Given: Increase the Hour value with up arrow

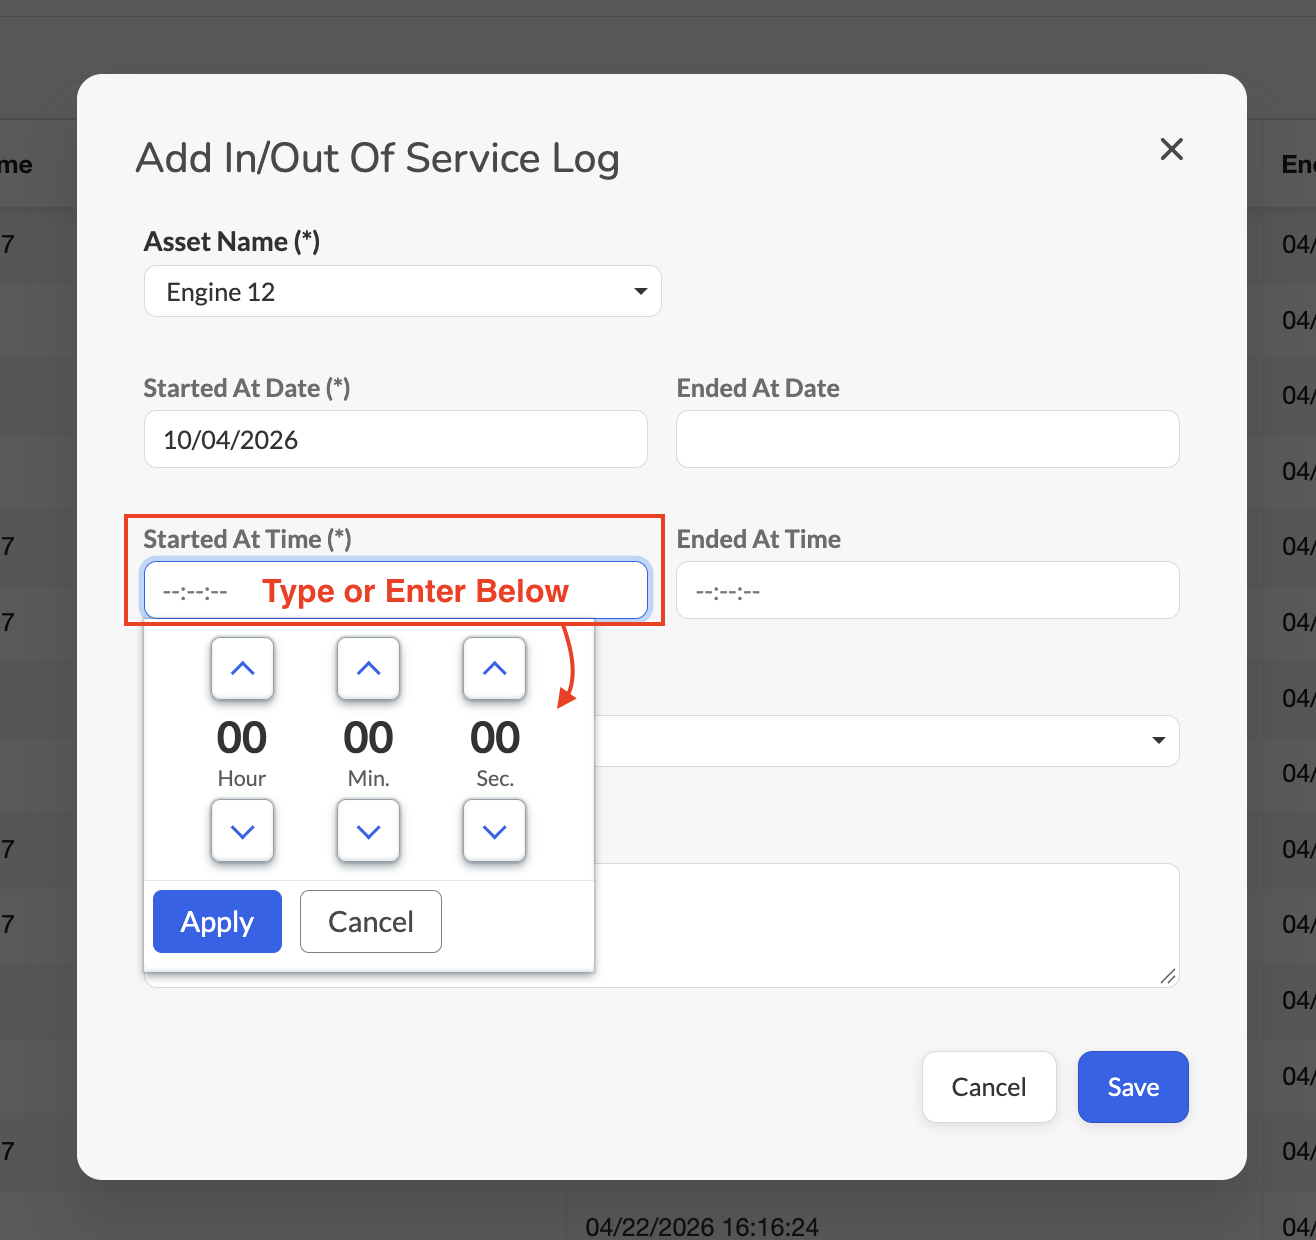Looking at the screenshot, I should (x=242, y=669).
